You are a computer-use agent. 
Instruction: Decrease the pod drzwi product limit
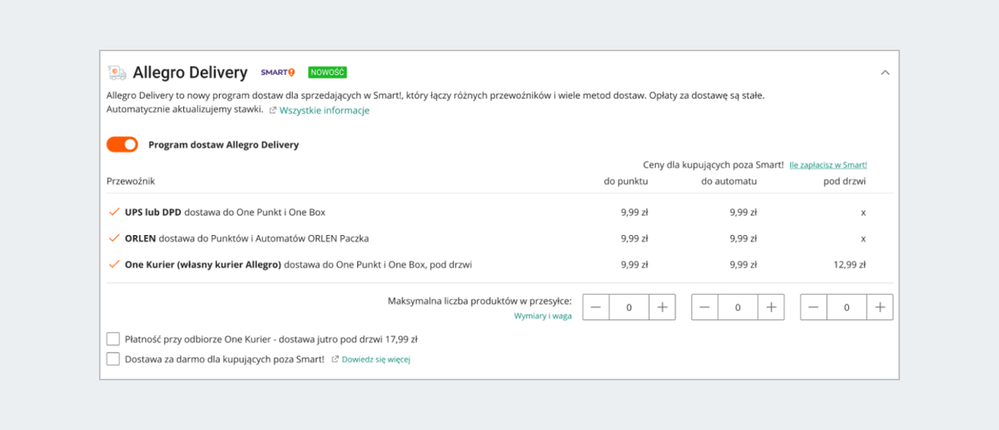click(x=814, y=307)
